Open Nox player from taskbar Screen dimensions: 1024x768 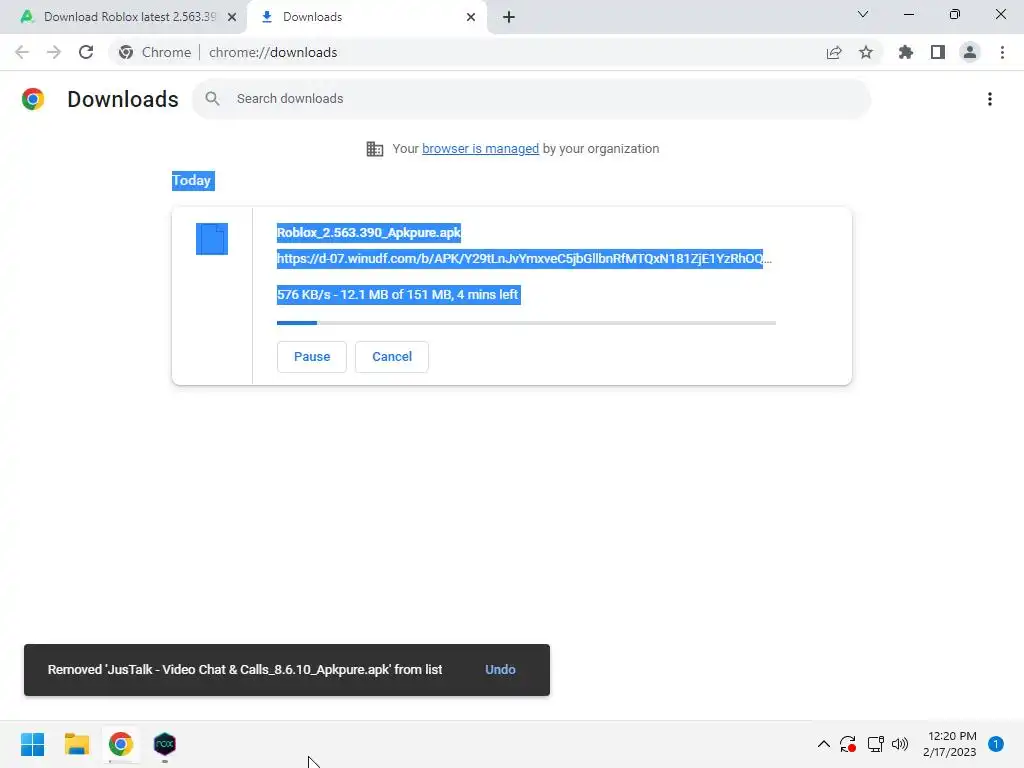coord(165,744)
